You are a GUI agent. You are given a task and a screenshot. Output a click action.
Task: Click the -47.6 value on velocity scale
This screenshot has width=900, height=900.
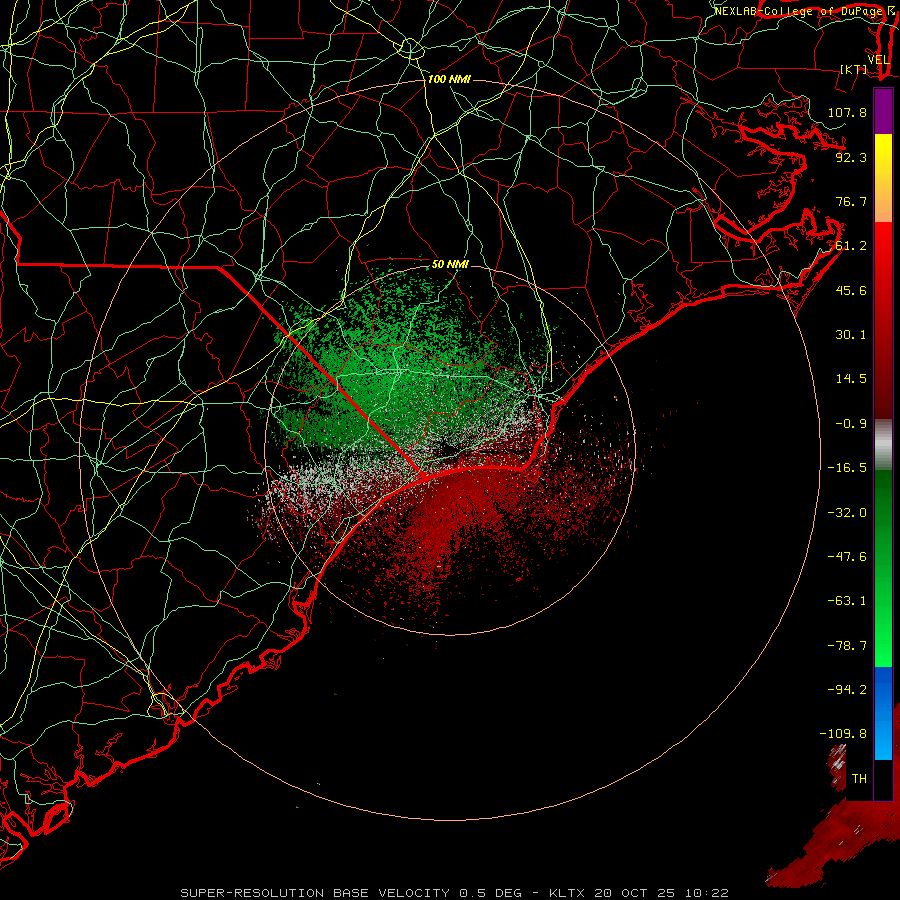[x=847, y=557]
